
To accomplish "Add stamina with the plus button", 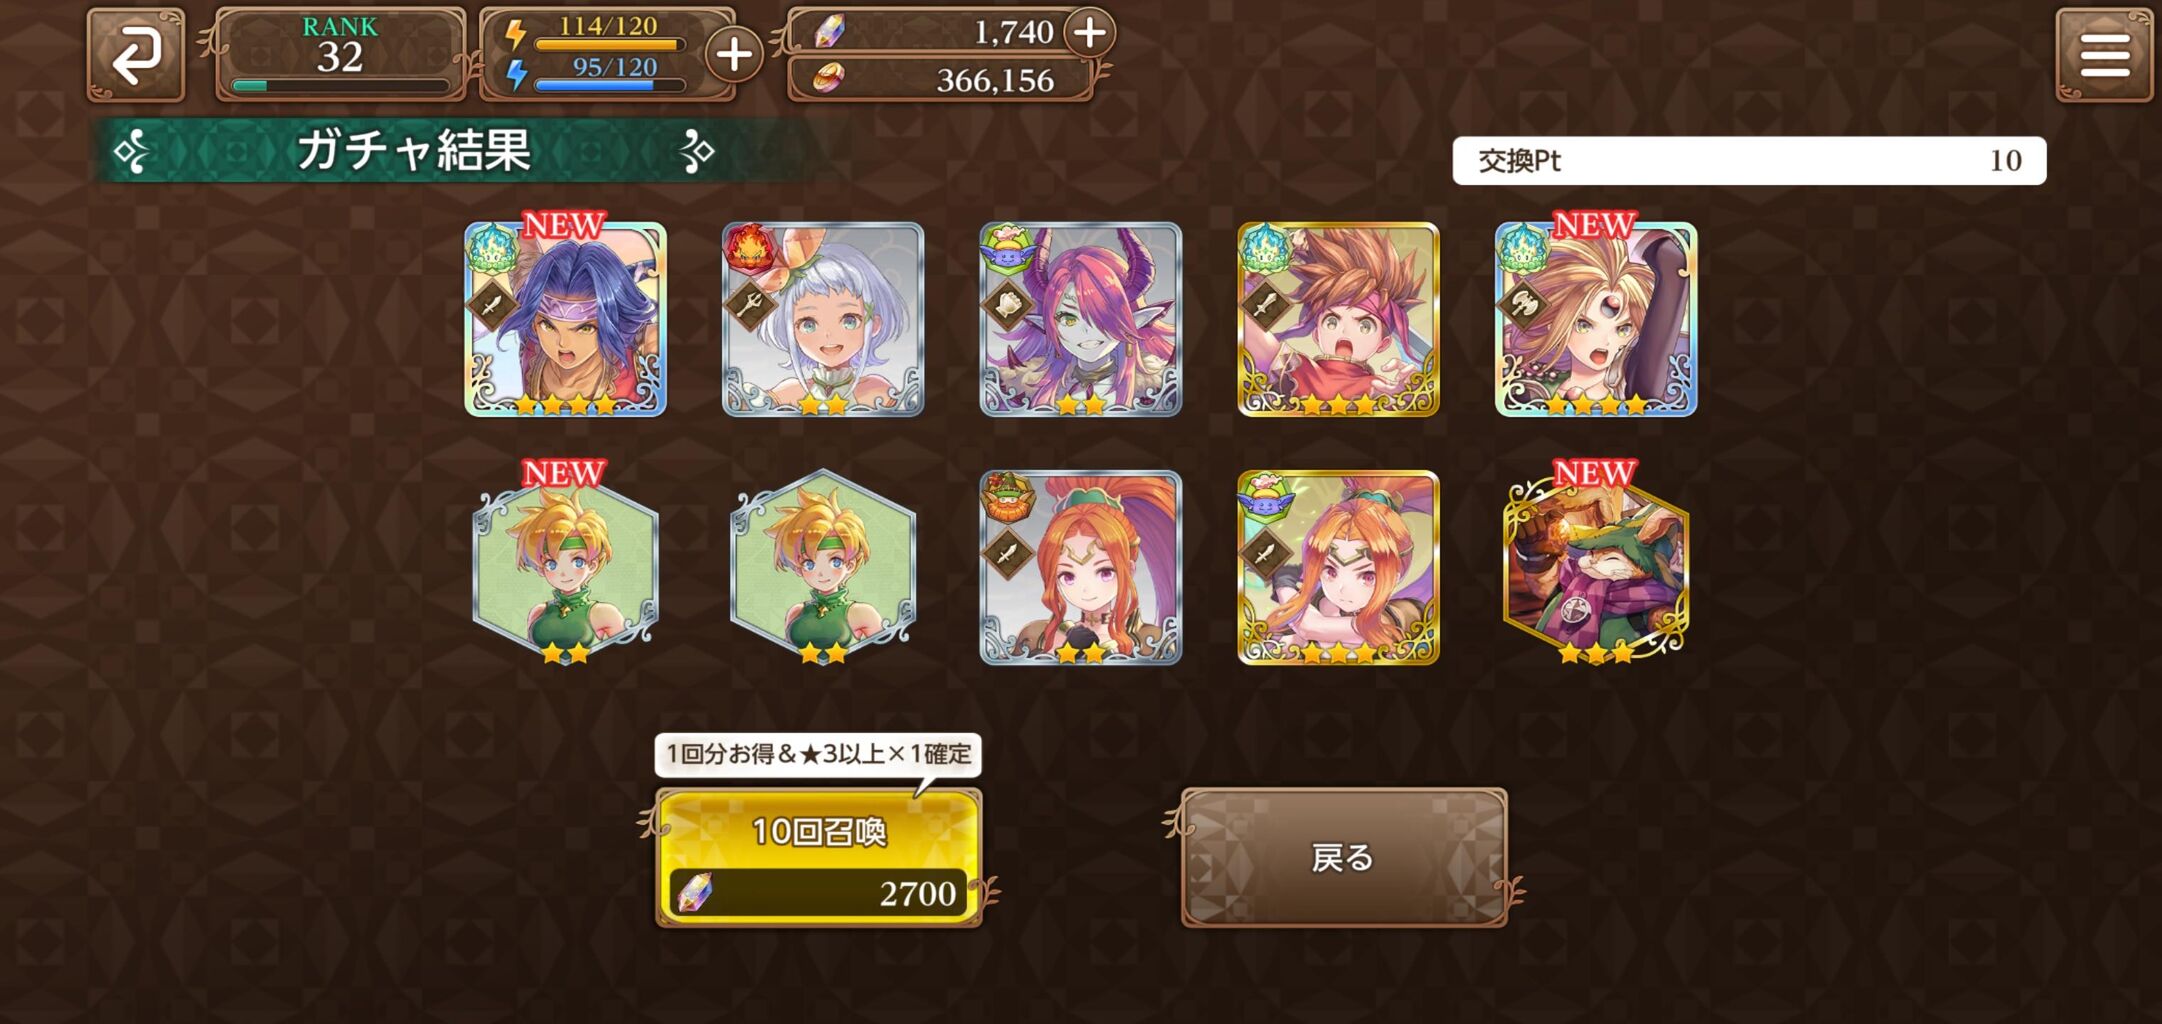I will pos(734,55).
